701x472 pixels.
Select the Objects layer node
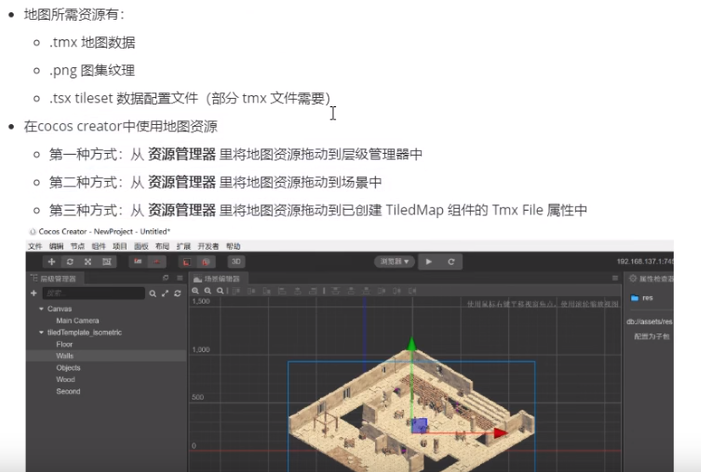click(68, 368)
